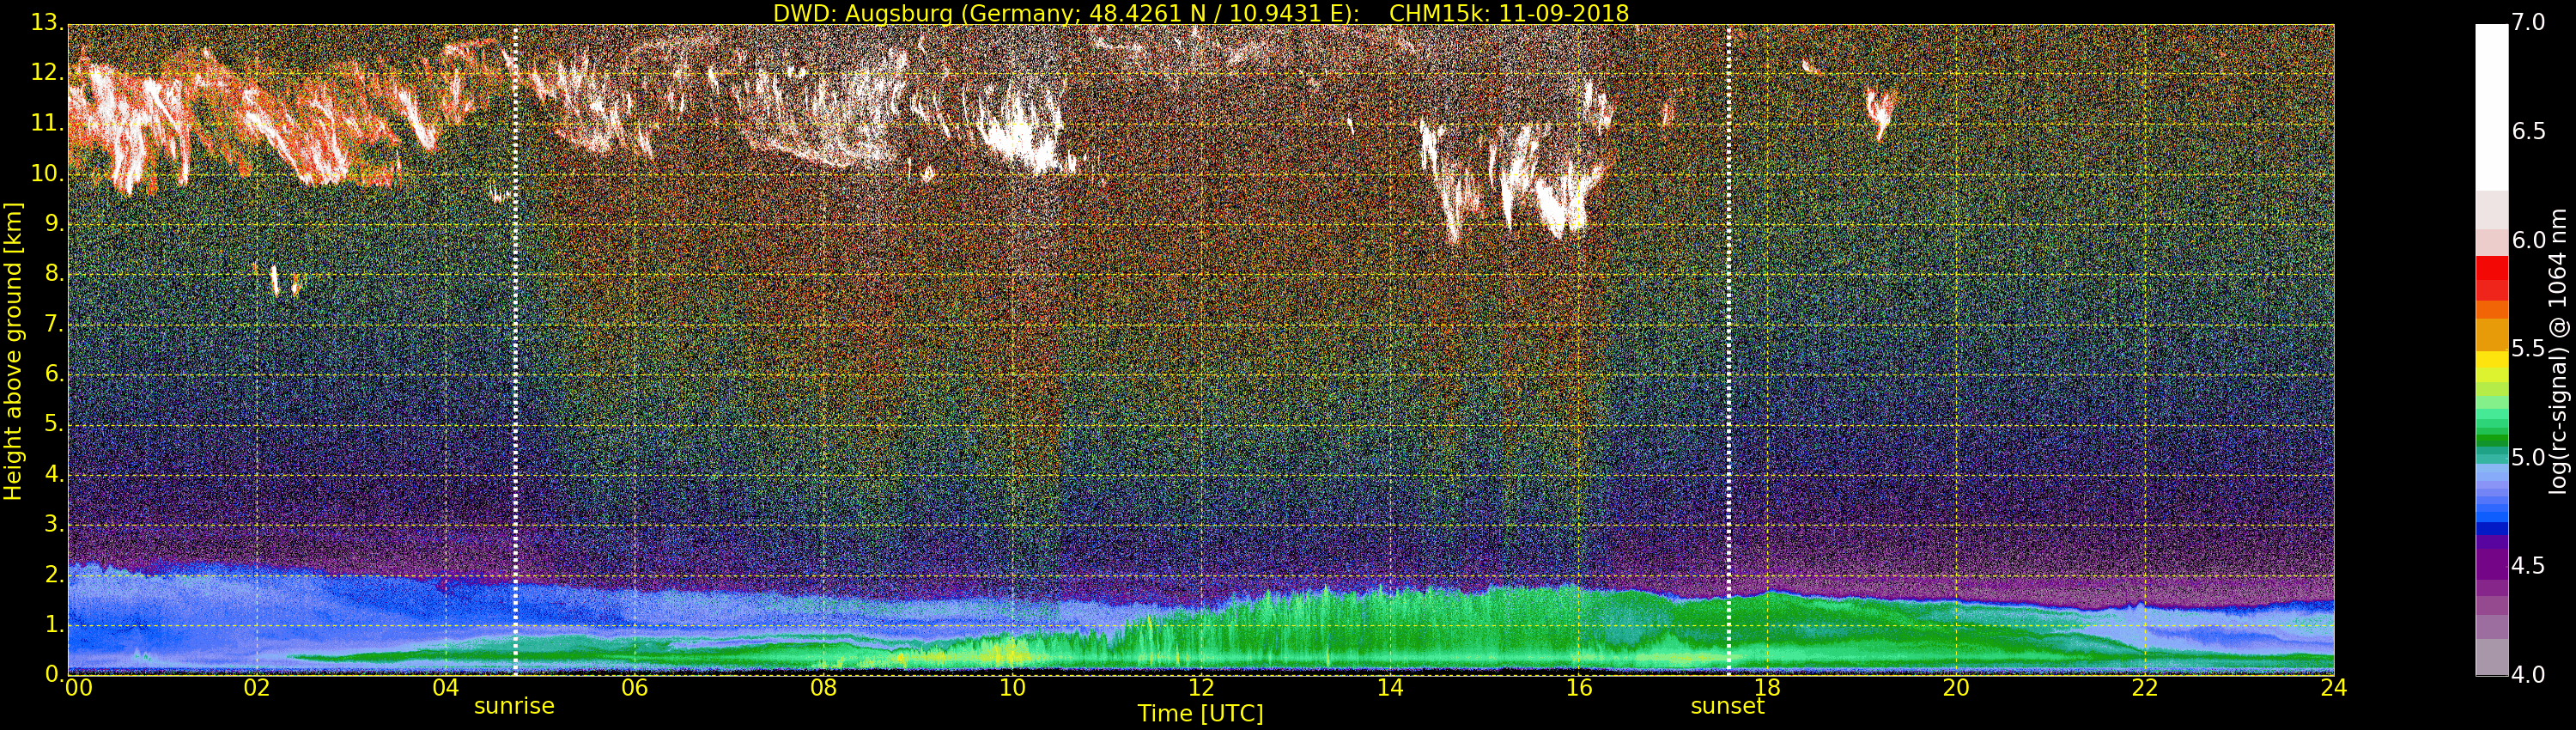Click the x-axis tick label '24'

[x=2333, y=687]
